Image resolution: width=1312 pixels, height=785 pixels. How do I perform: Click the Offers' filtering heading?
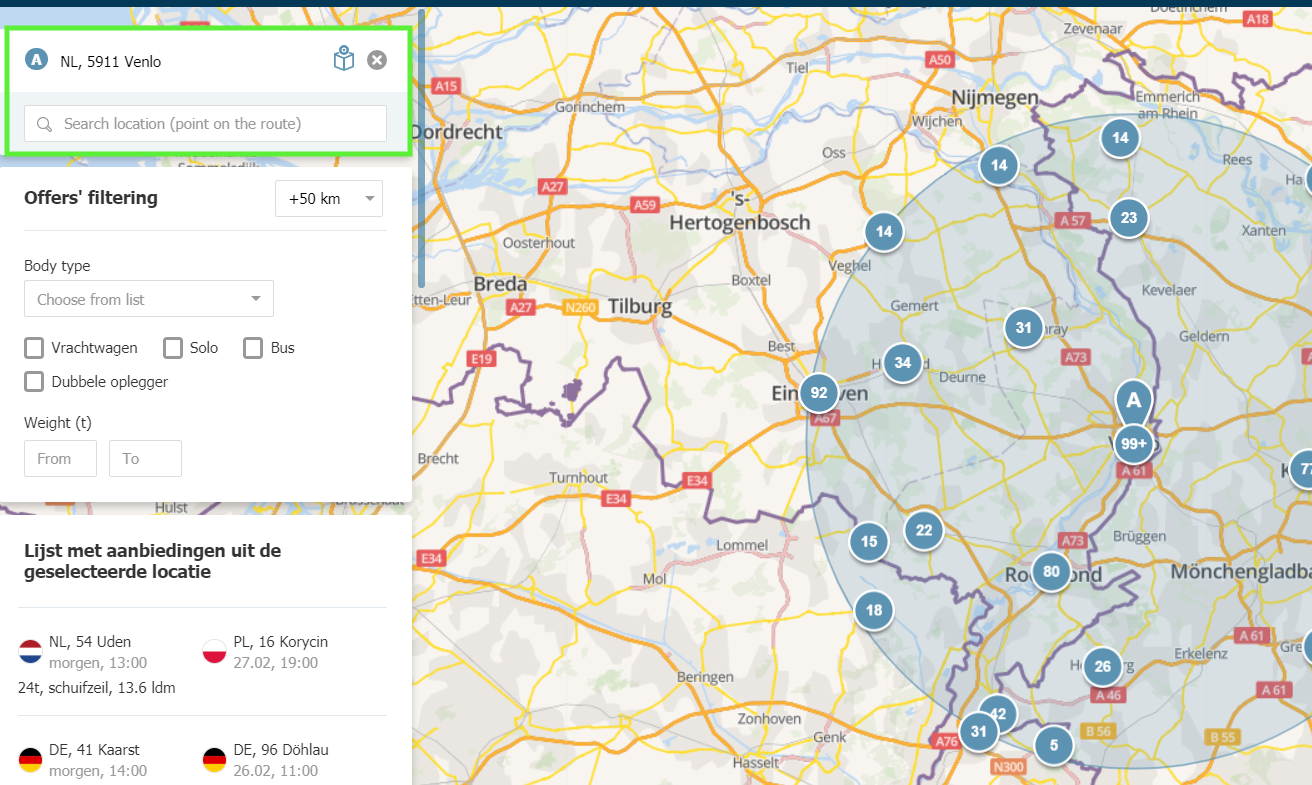click(91, 198)
